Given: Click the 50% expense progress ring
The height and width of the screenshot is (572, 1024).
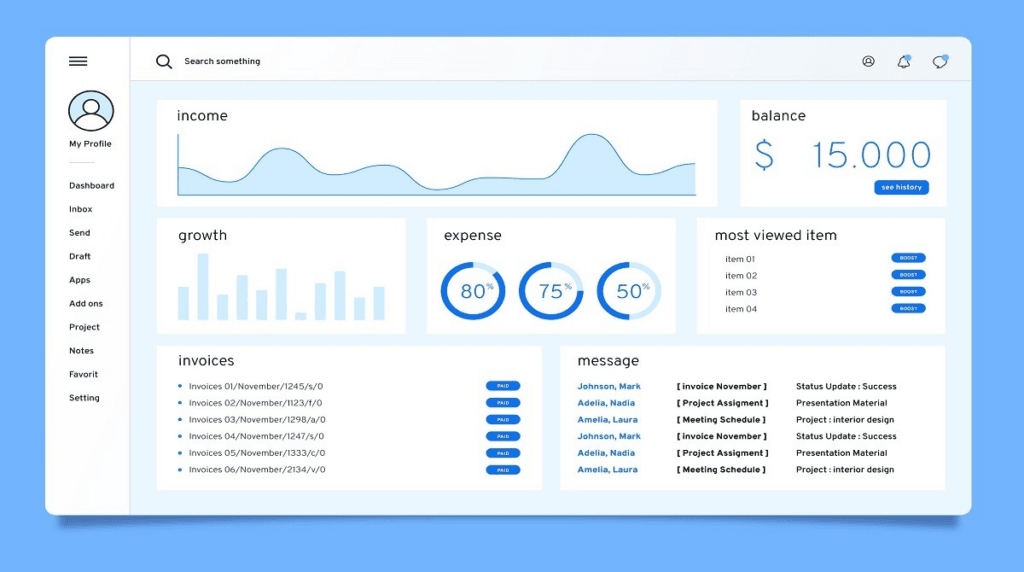Looking at the screenshot, I should tap(629, 291).
